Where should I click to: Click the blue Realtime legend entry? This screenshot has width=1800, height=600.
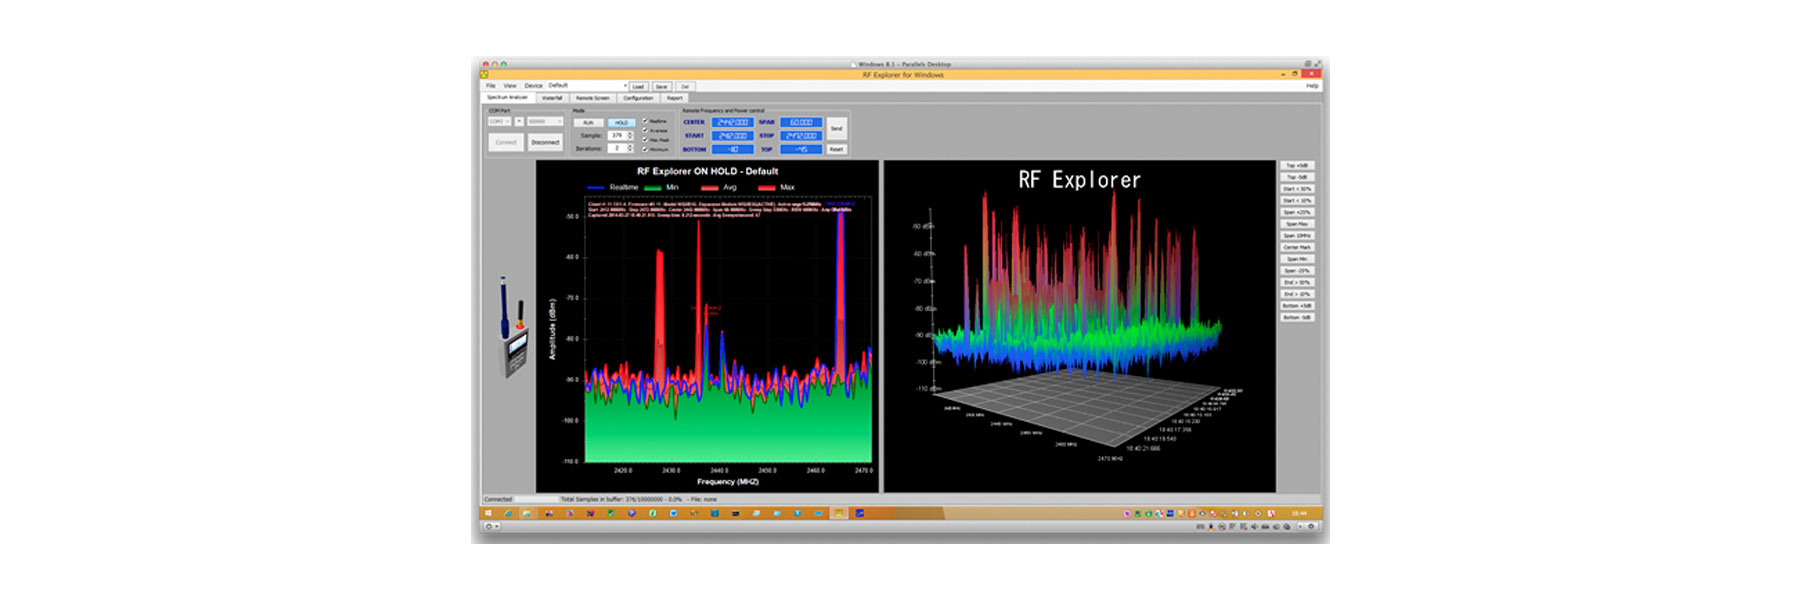tap(613, 187)
